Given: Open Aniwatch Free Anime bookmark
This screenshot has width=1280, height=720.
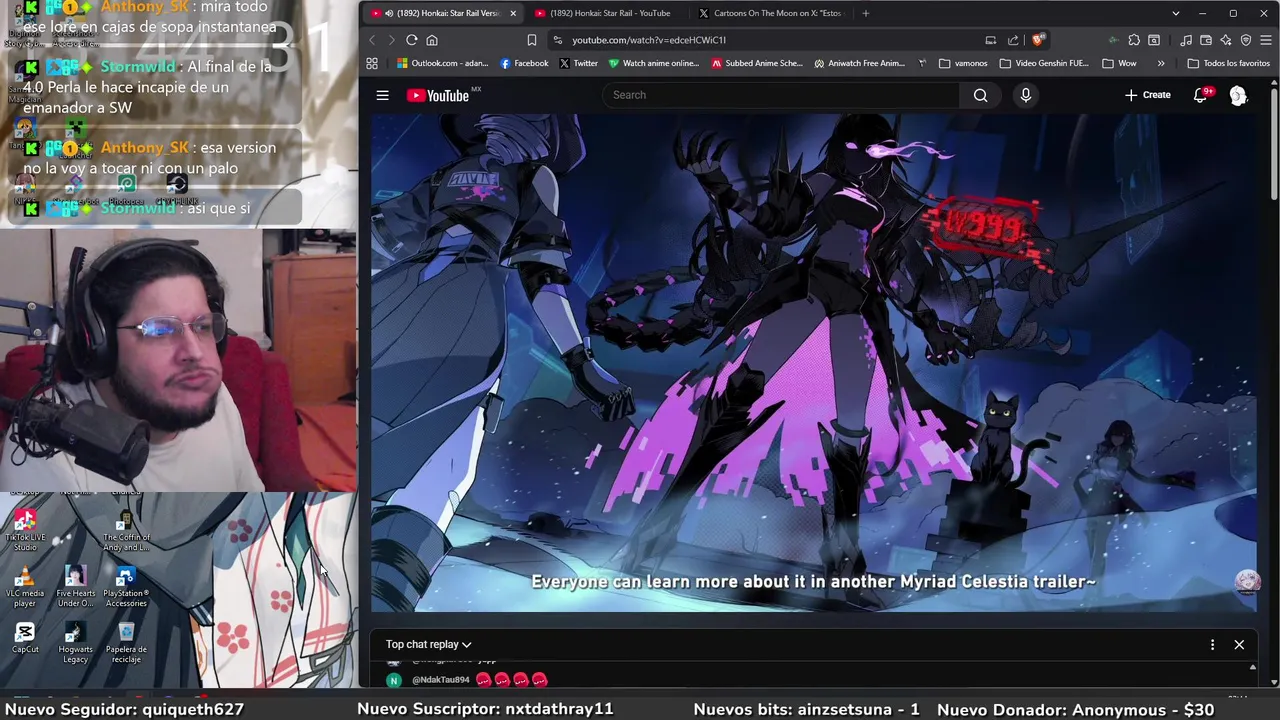Looking at the screenshot, I should 861,63.
